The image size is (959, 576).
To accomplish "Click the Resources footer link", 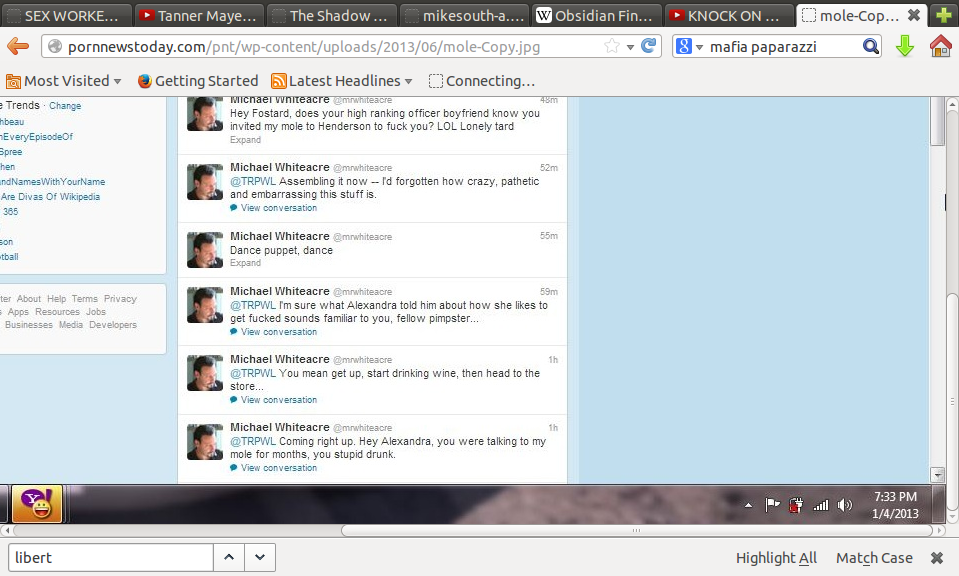I will tap(57, 312).
